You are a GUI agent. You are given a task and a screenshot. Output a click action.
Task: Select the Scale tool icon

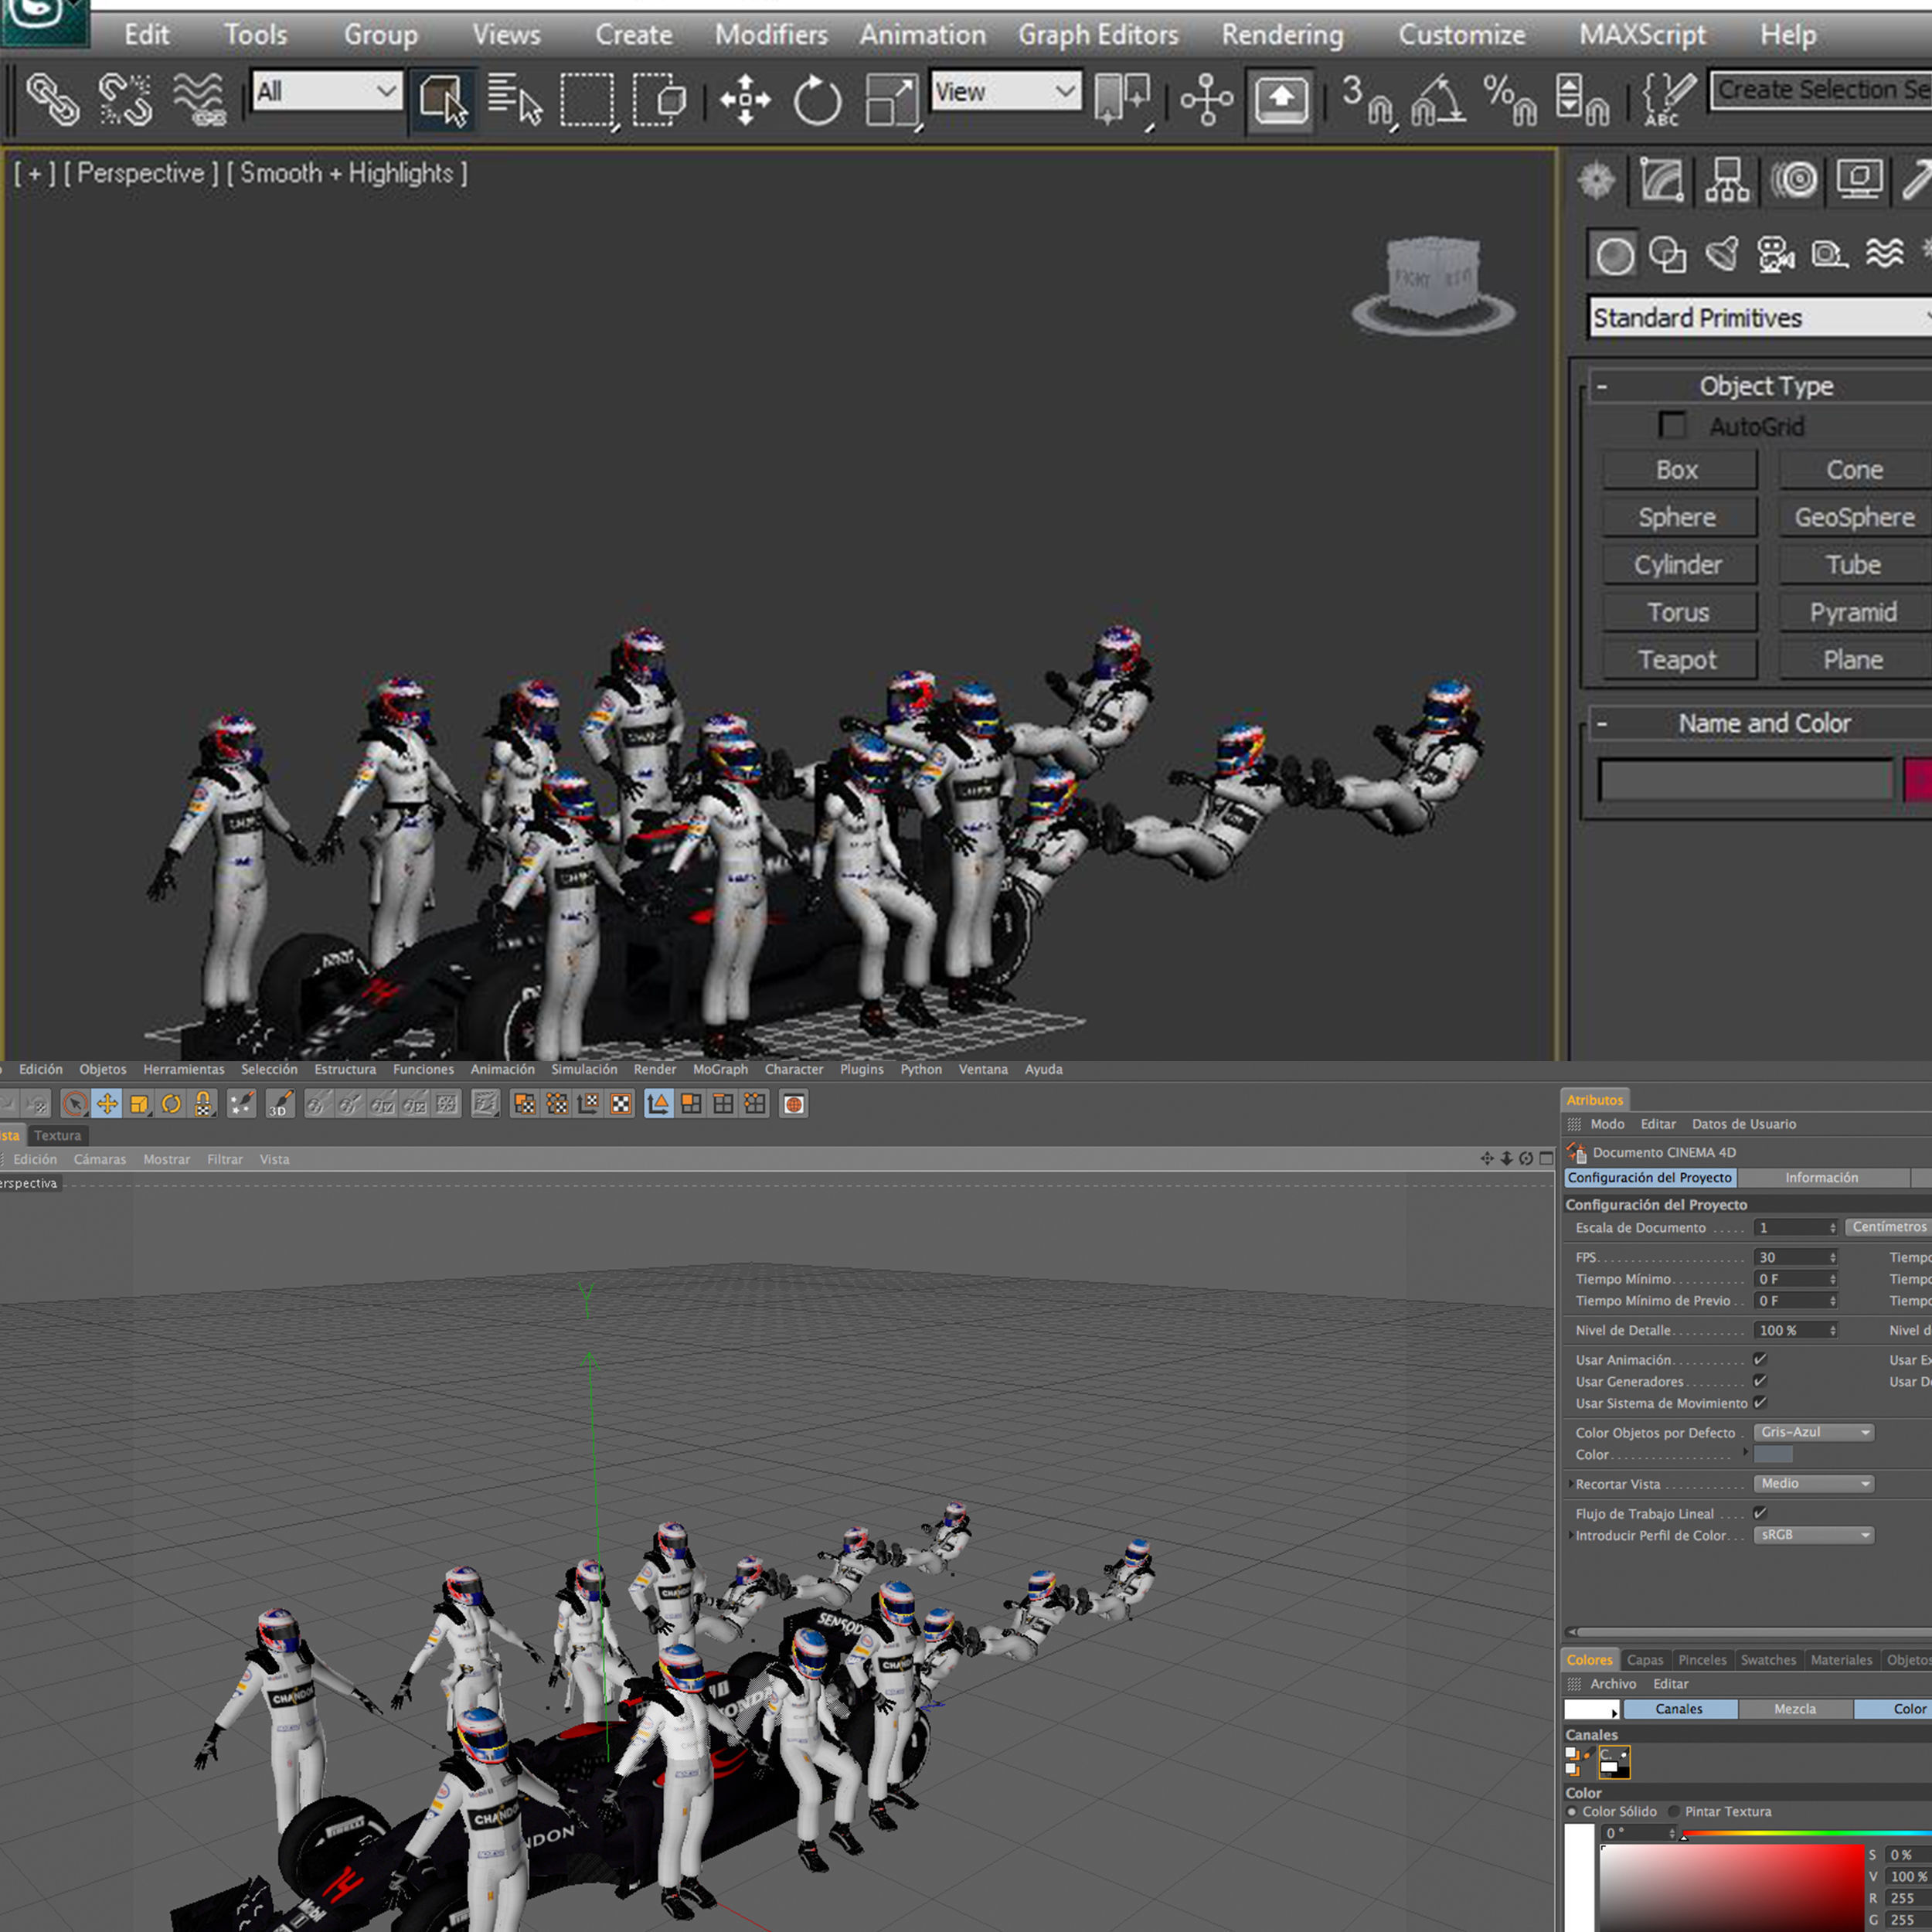(890, 100)
